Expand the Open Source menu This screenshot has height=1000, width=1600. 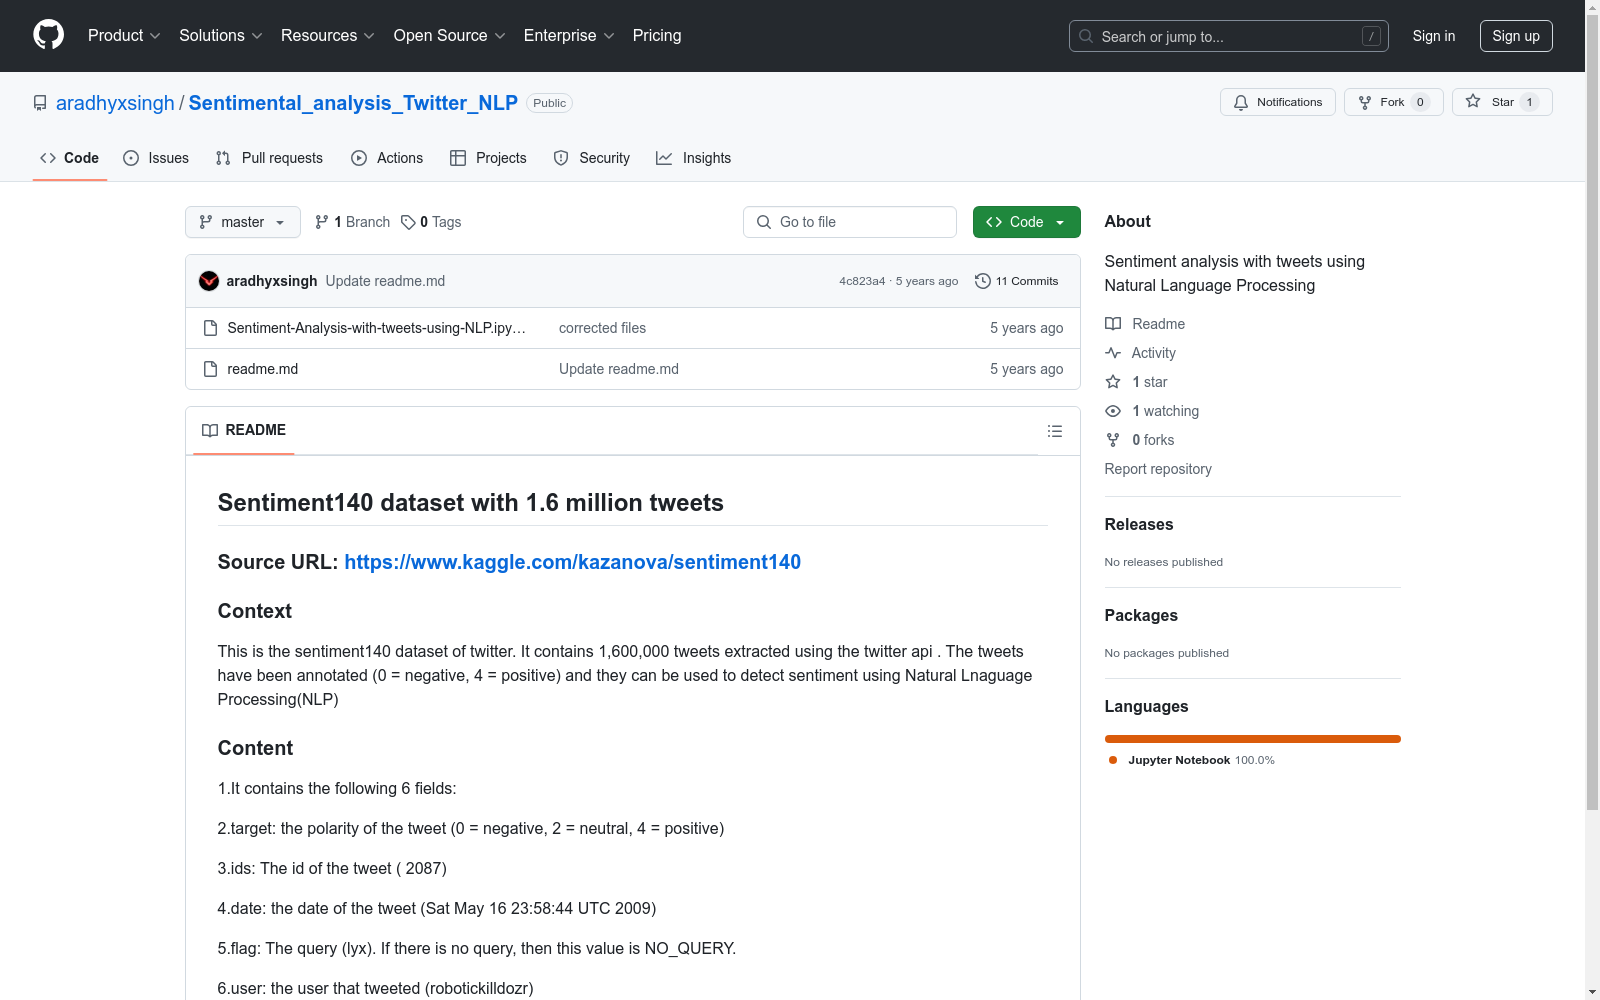450,36
